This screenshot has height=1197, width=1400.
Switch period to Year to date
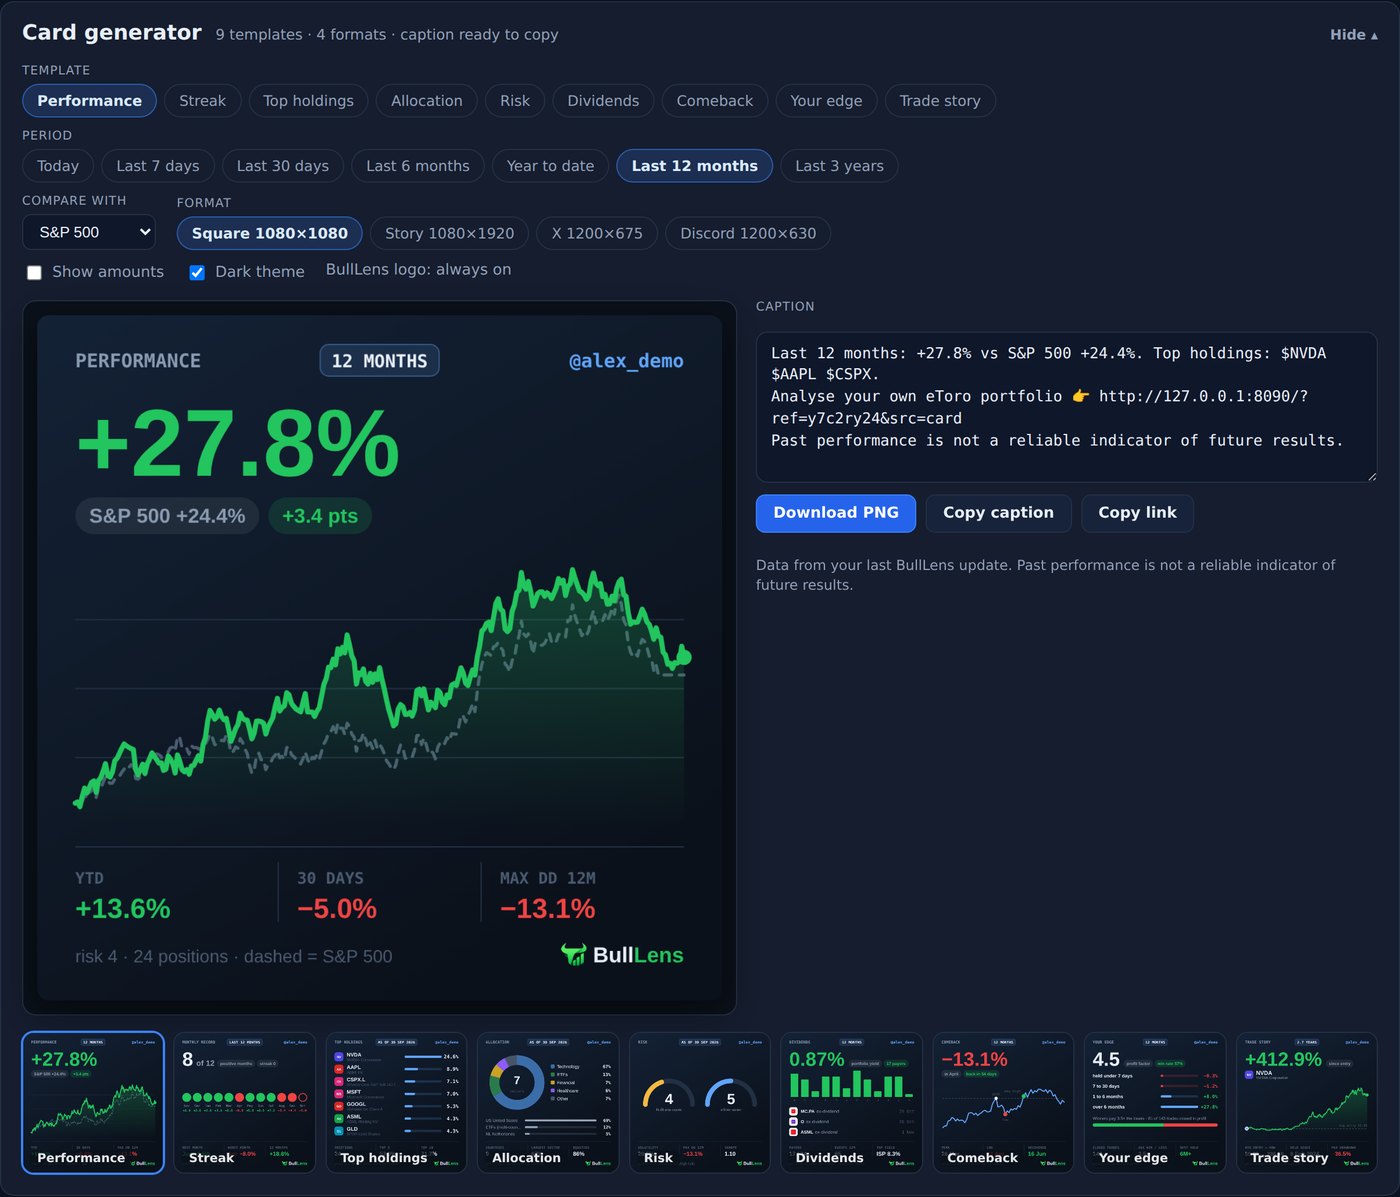(551, 166)
